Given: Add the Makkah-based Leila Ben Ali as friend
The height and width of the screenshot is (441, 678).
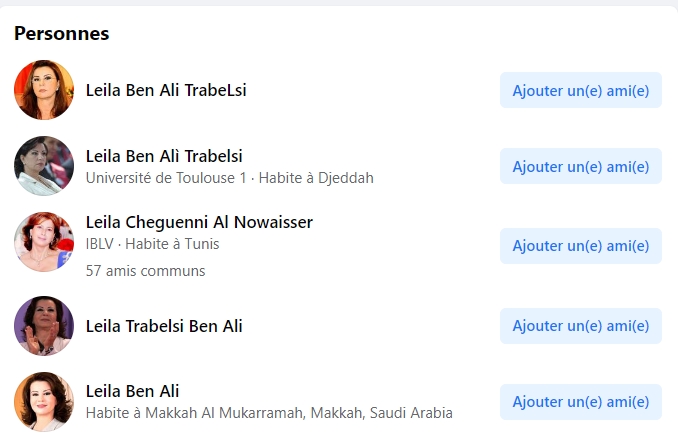Looking at the screenshot, I should pyautogui.click(x=581, y=402).
